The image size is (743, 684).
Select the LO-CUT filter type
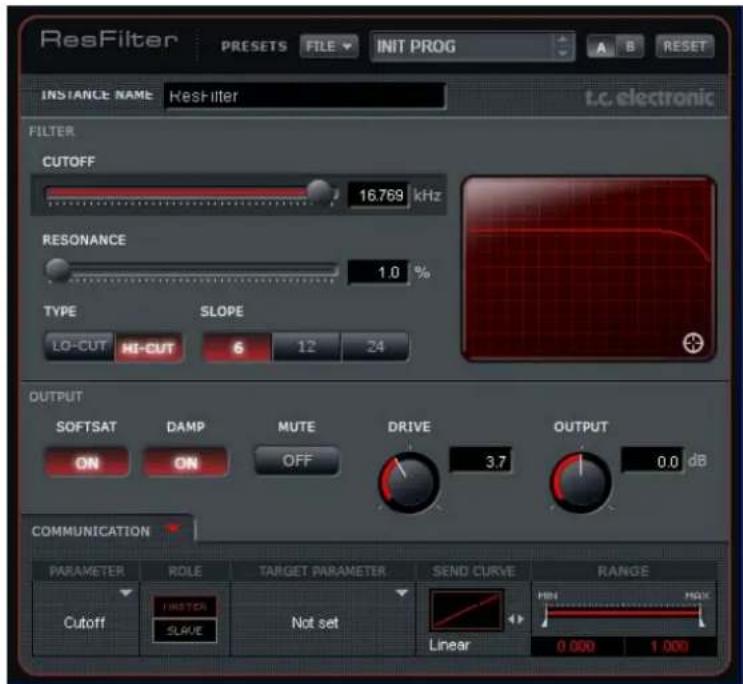tap(79, 347)
